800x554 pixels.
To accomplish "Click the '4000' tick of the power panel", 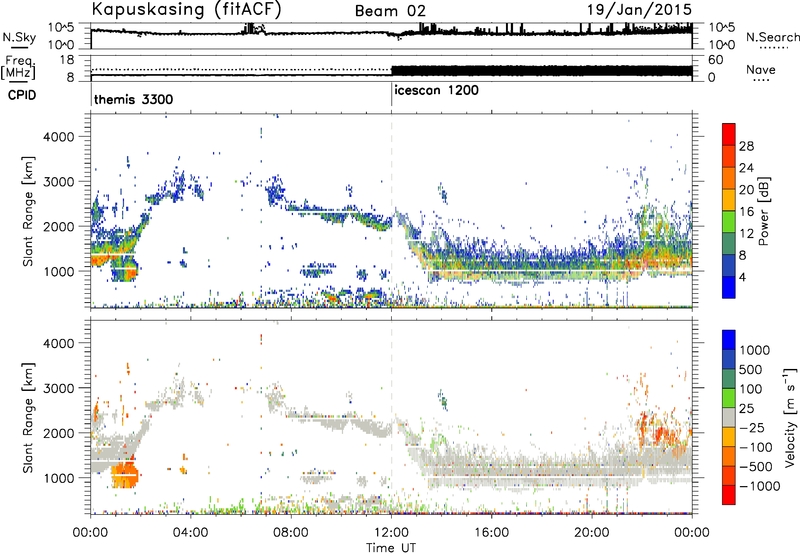I will [x=58, y=137].
